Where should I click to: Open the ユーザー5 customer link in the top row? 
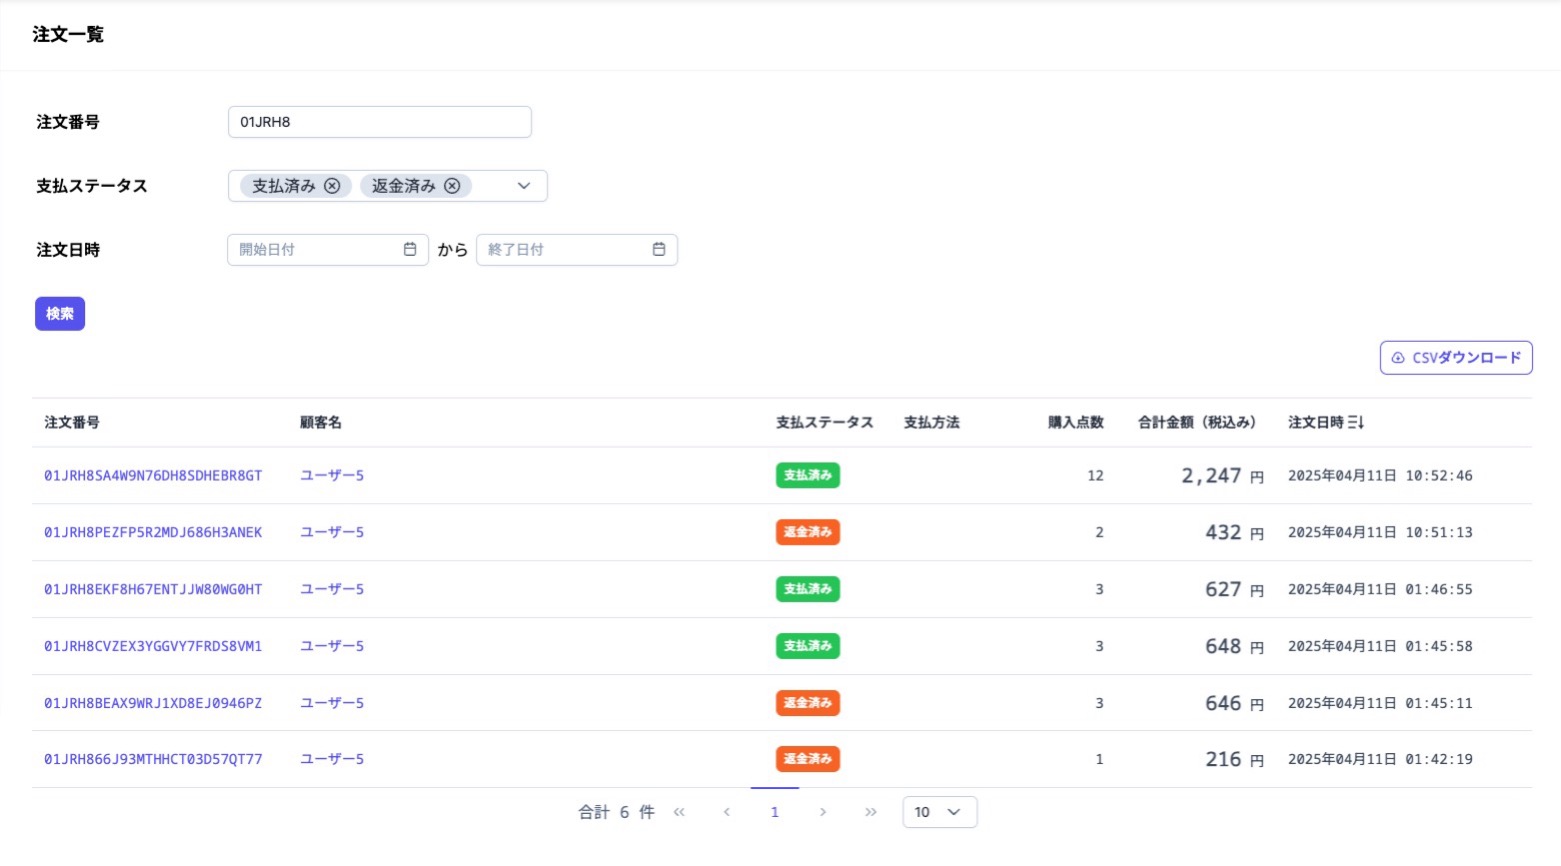pos(331,475)
